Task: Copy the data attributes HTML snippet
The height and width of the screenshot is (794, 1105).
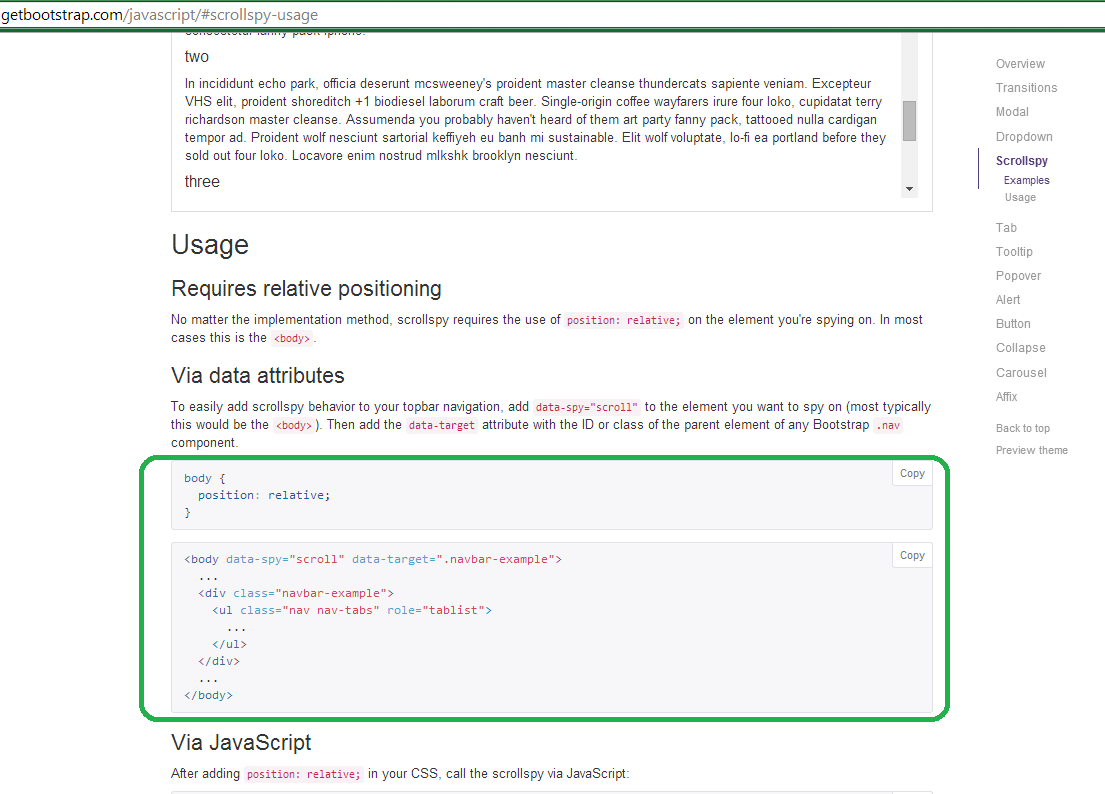Action: point(911,555)
